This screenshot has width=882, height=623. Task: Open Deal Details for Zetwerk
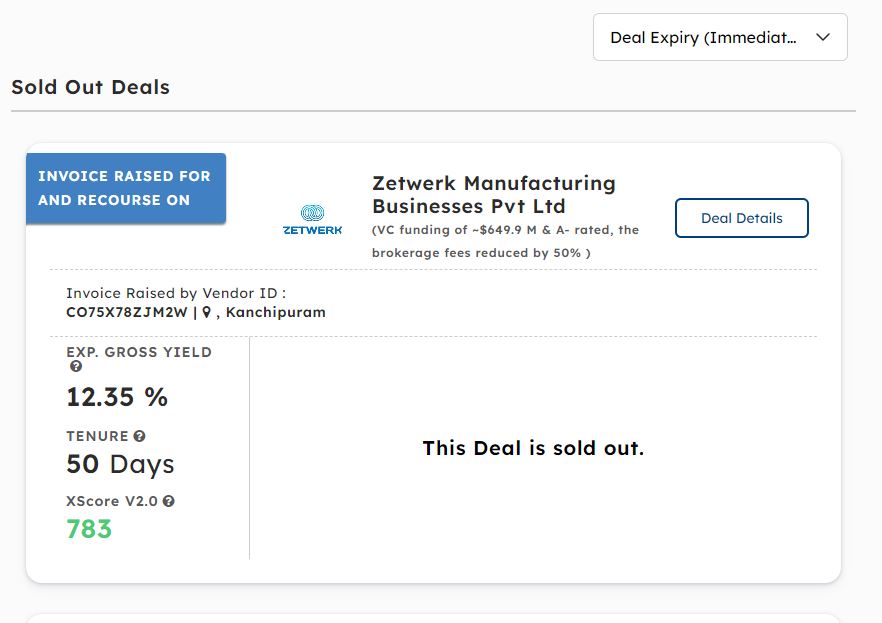(741, 218)
